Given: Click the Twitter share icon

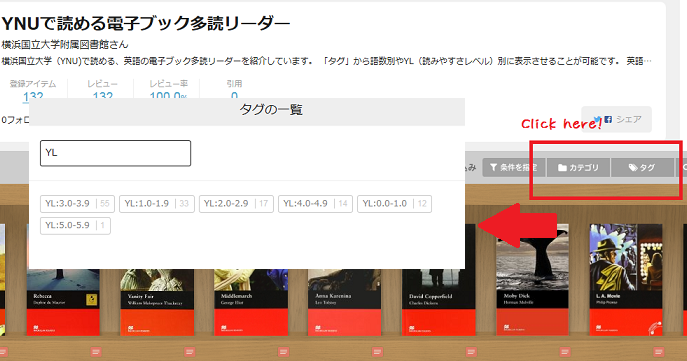Looking at the screenshot, I should pyautogui.click(x=597, y=119).
